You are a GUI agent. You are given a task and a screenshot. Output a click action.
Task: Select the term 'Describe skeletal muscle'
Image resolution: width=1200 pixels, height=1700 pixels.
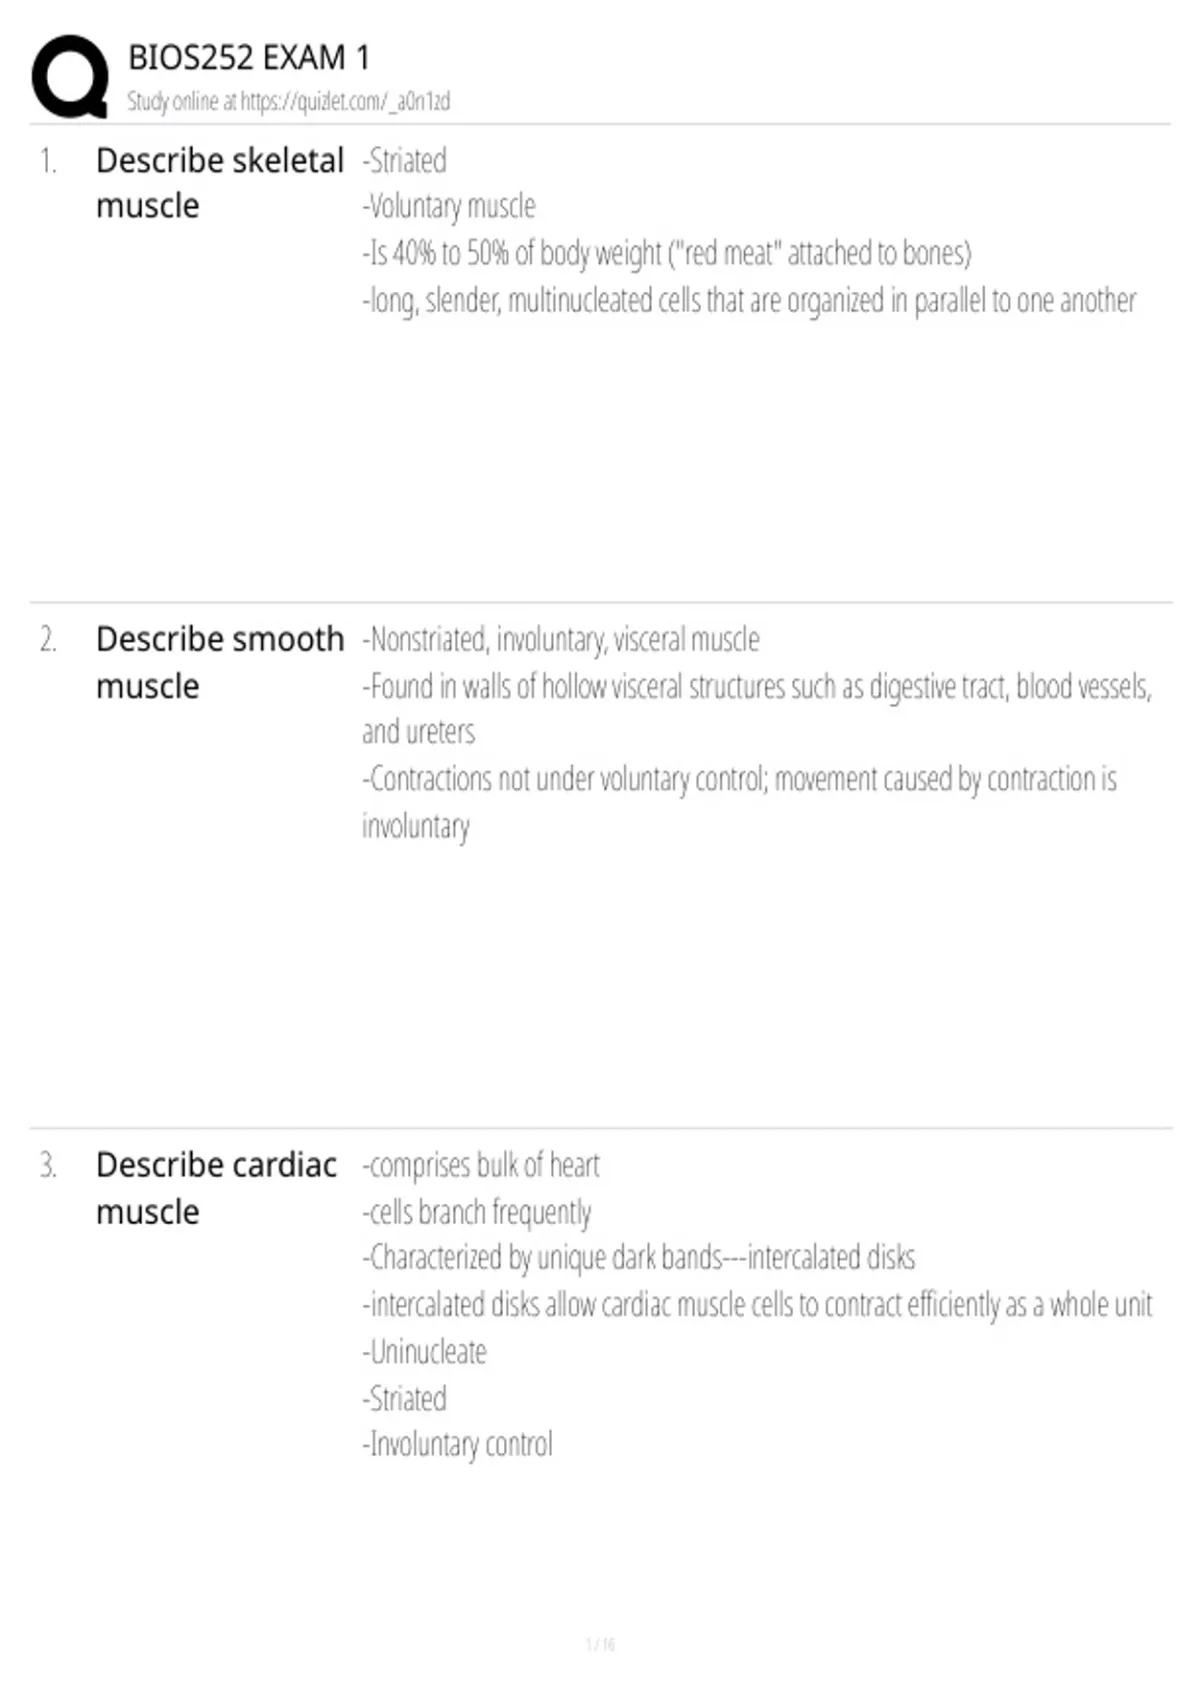coord(219,182)
